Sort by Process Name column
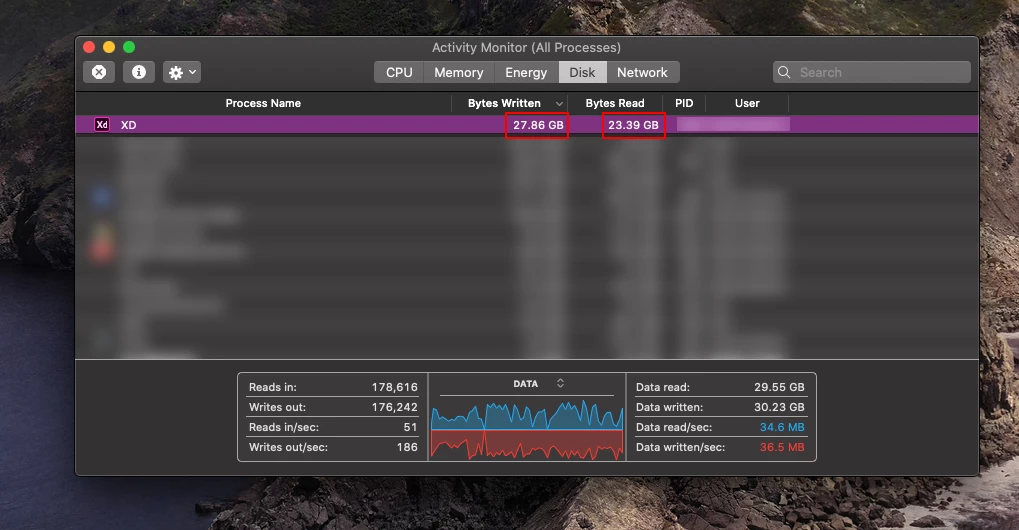Viewport: 1019px width, 530px height. 263,103
